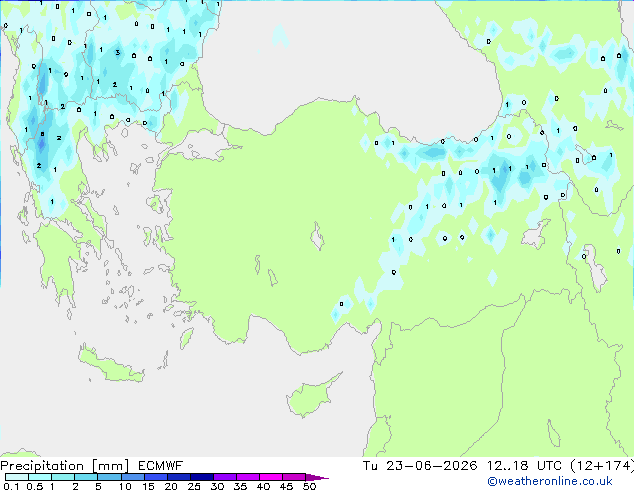This screenshot has height=490, width=634.
Task: Click the '(12+174)' forecast offset text
Action: [602, 466]
